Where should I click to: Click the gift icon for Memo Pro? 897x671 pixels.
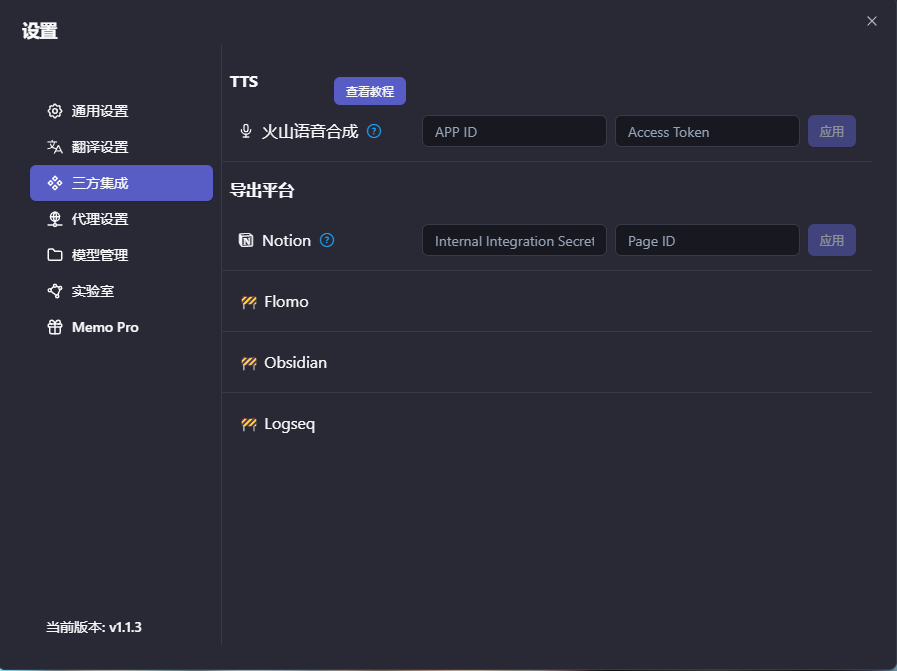tap(55, 327)
